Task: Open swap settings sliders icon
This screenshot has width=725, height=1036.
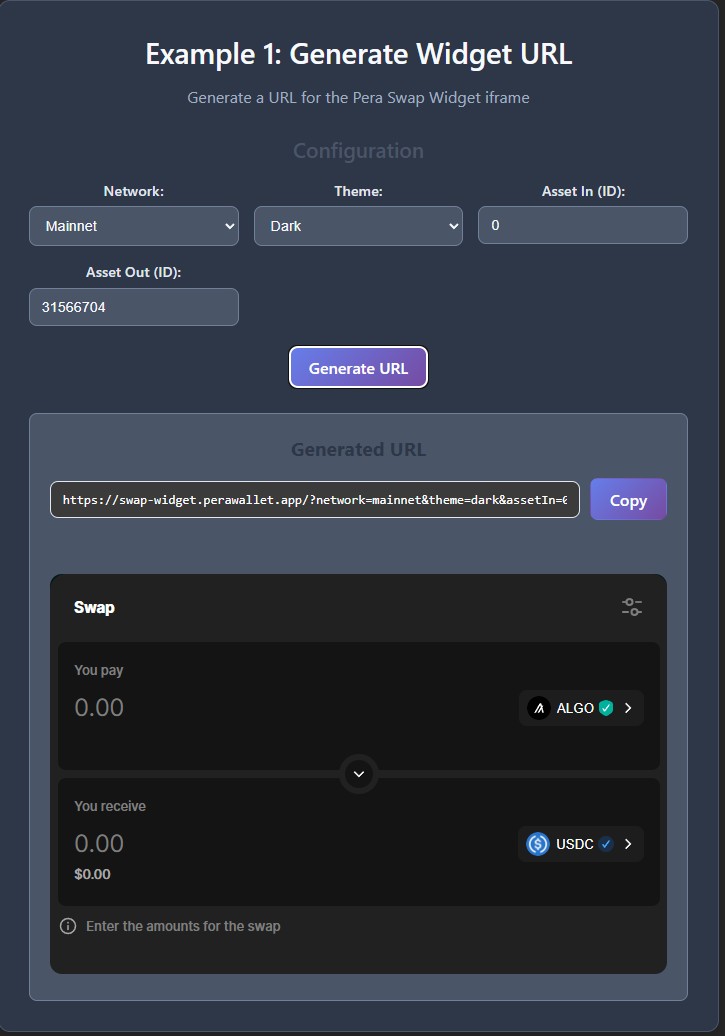Action: click(632, 607)
